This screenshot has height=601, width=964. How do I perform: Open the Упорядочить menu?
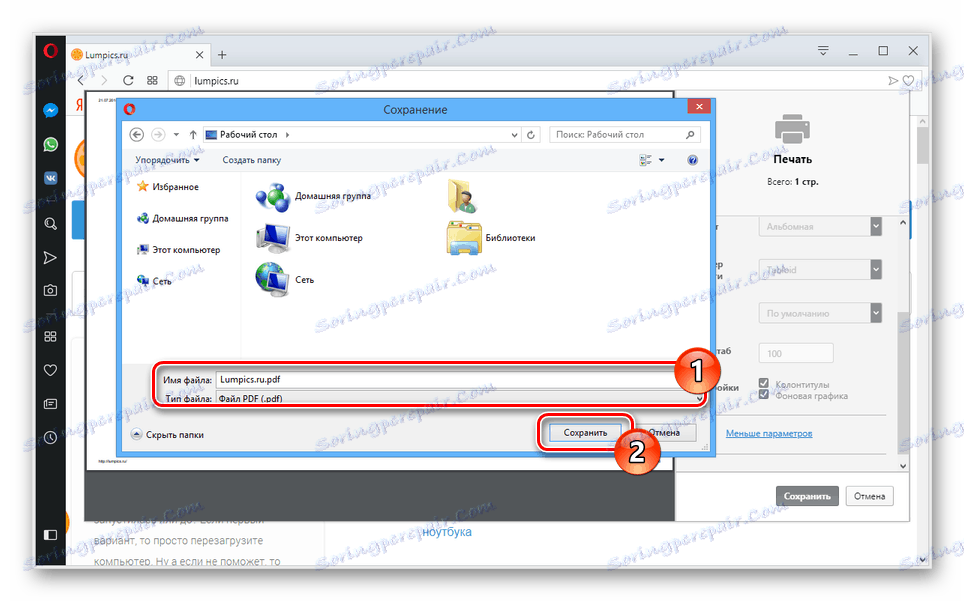pos(167,160)
